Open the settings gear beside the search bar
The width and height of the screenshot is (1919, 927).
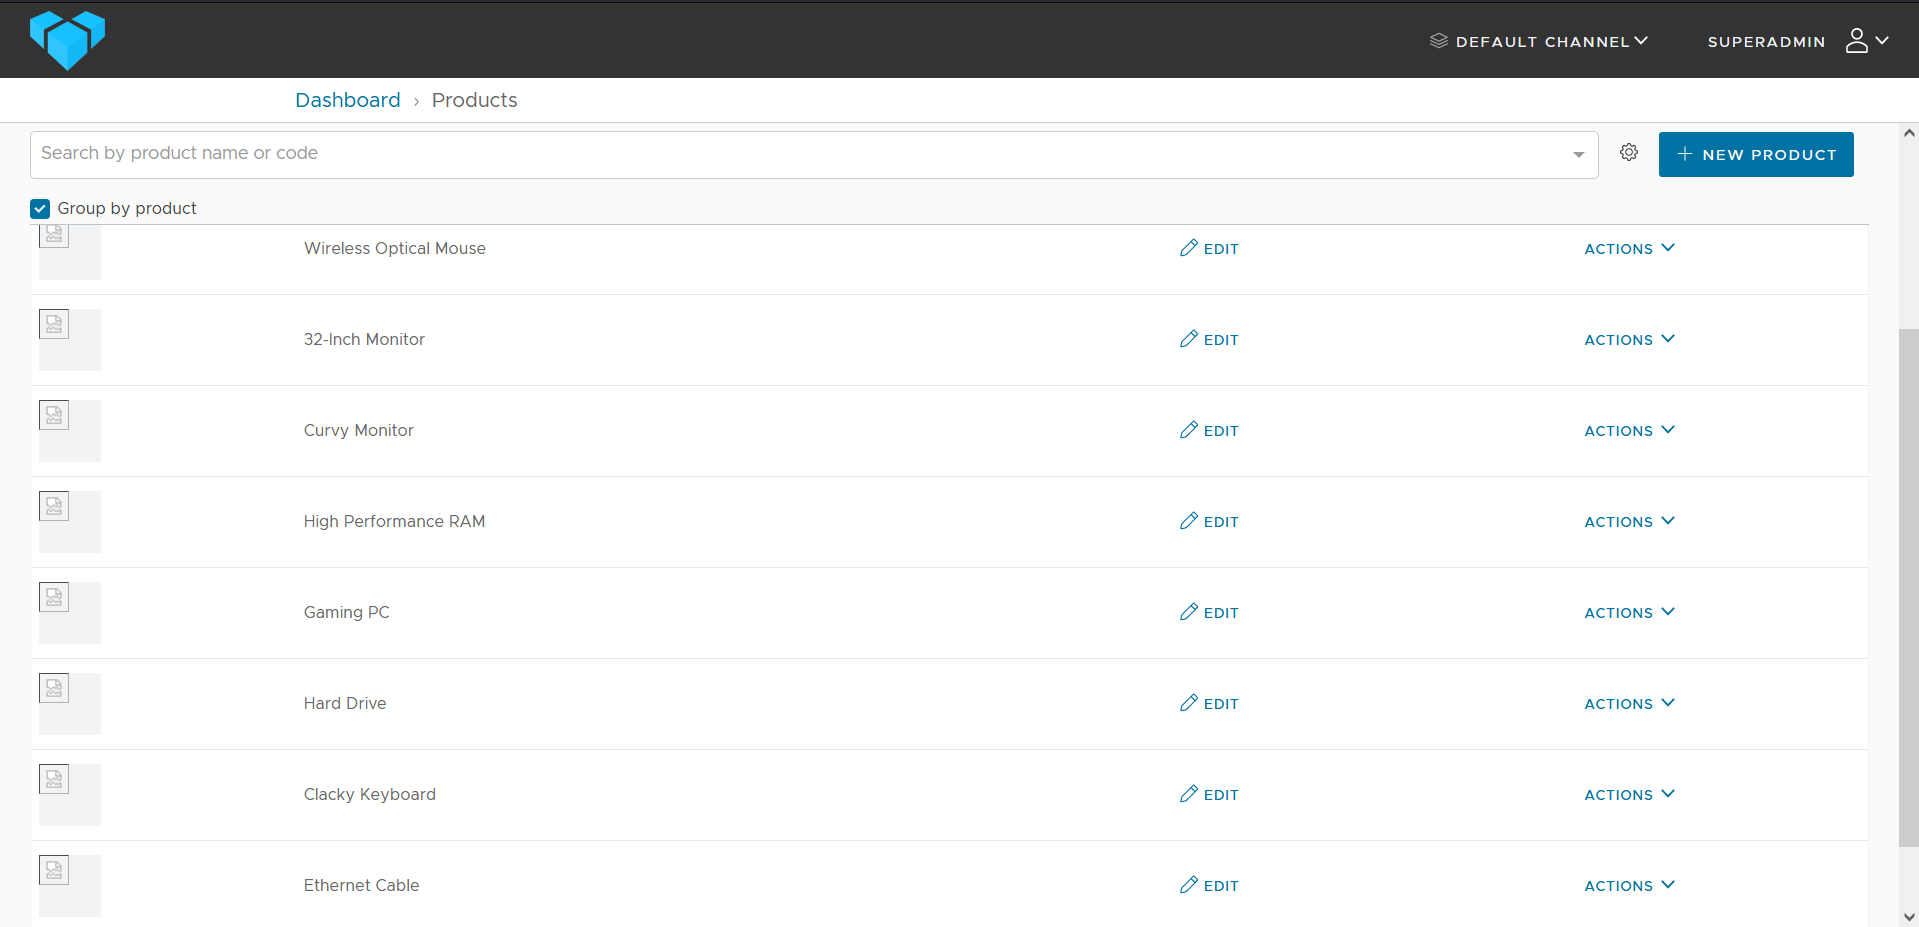coord(1628,152)
